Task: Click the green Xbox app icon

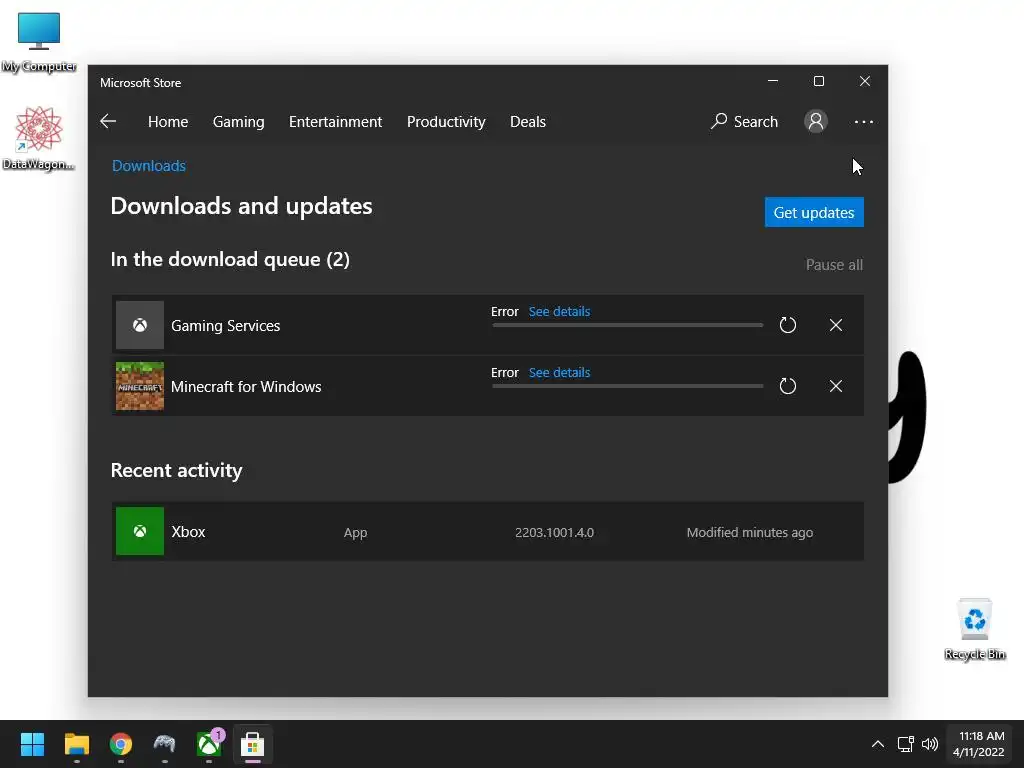Action: pos(140,531)
